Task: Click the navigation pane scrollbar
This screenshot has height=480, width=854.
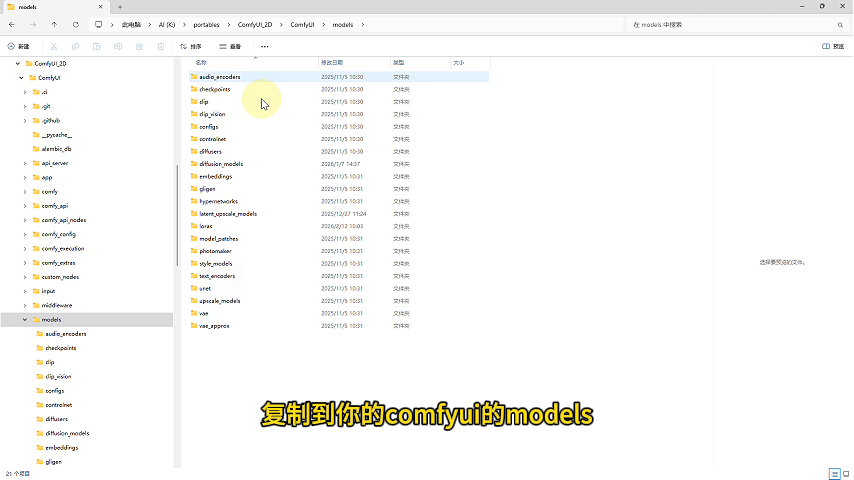Action: [x=178, y=215]
